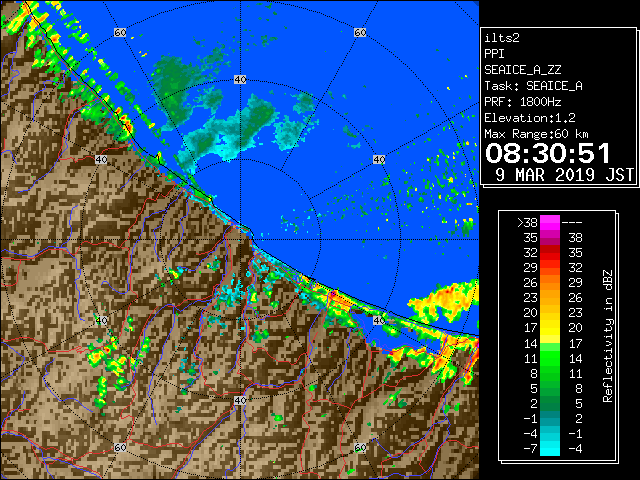This screenshot has width=640, height=480.
Task: Click the 40 km ring label north of center
Action: pos(240,80)
